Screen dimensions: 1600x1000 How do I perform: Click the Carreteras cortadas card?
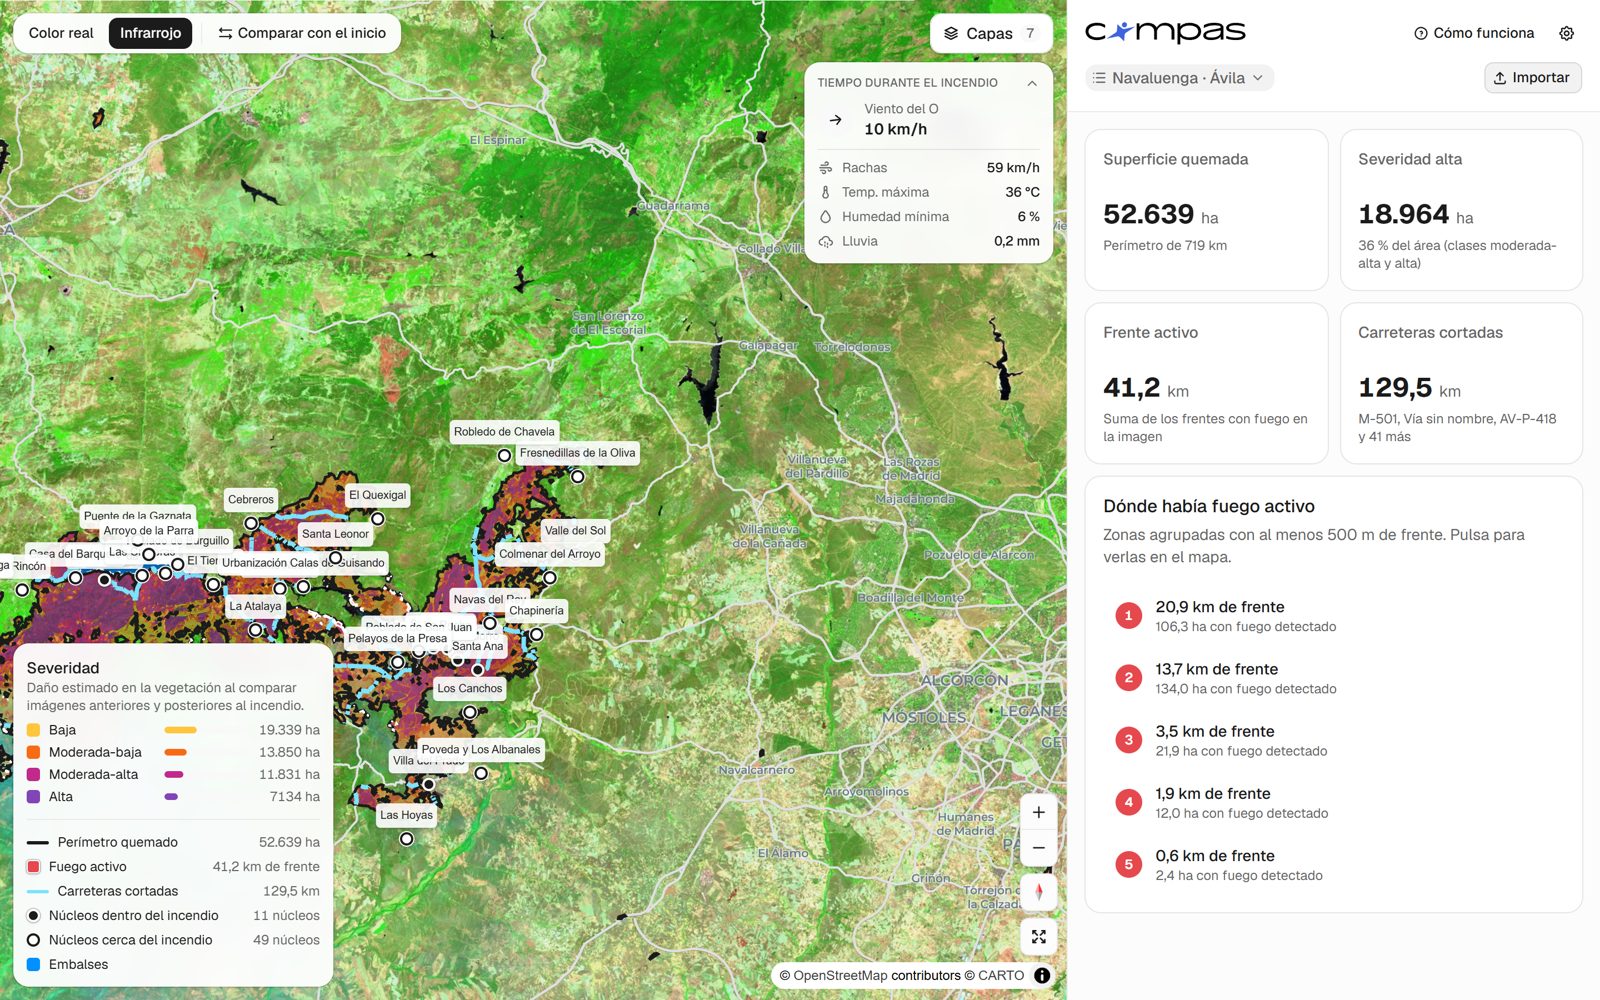[x=1461, y=384]
